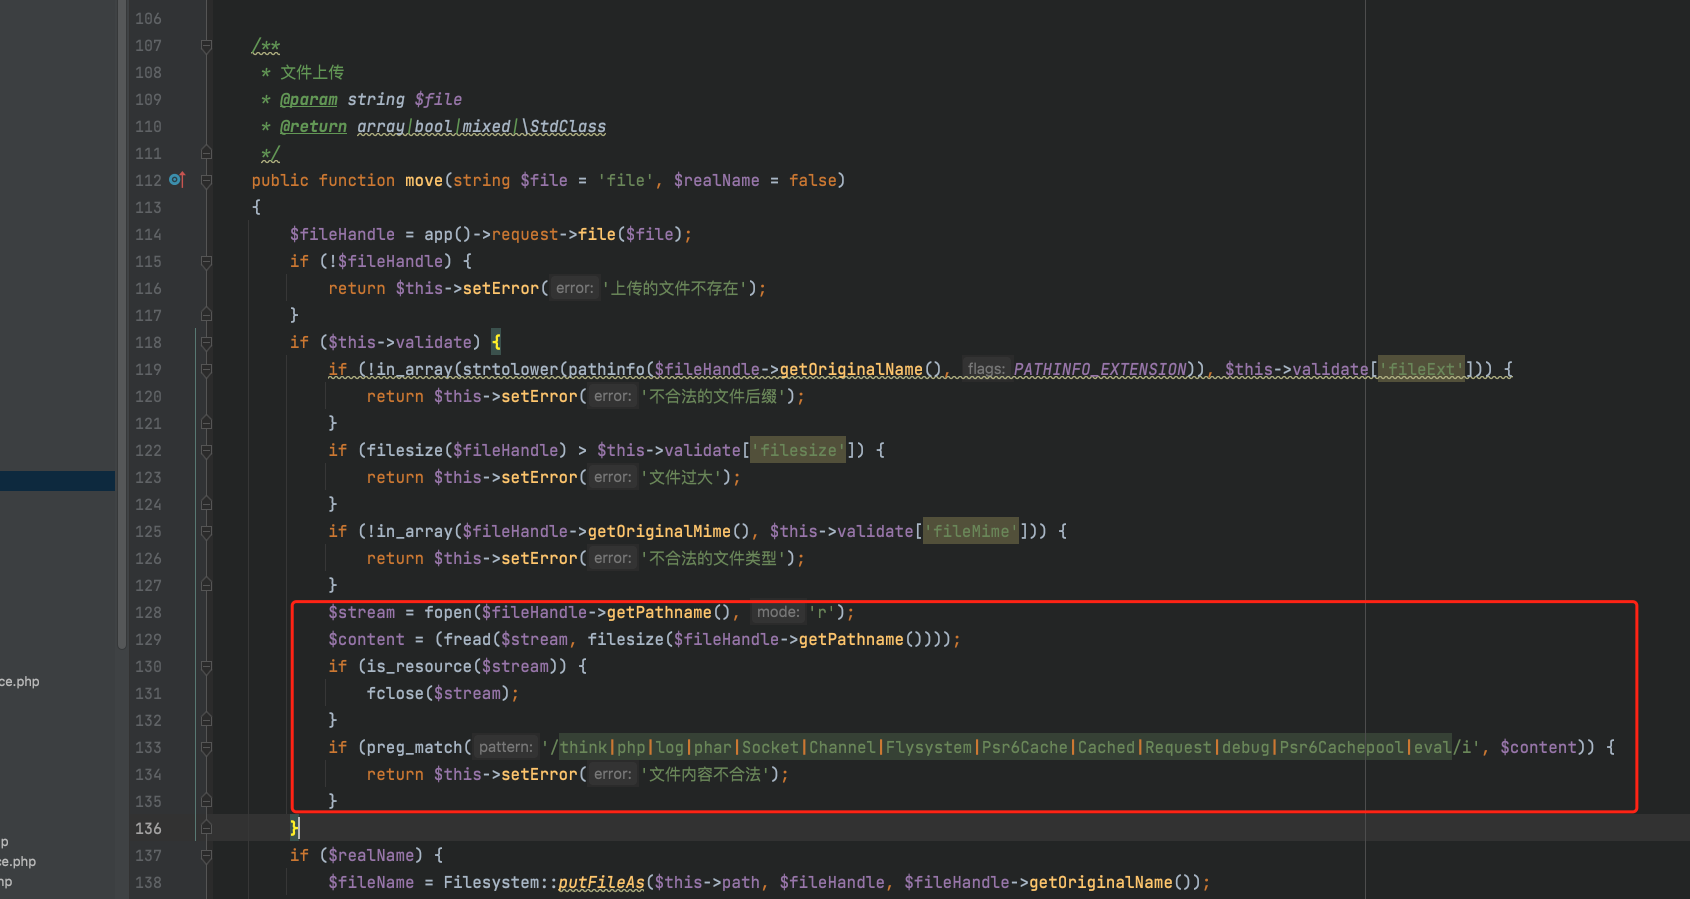Viewport: 1690px width, 899px height.
Task: Click the @return doc tag
Action: (314, 127)
